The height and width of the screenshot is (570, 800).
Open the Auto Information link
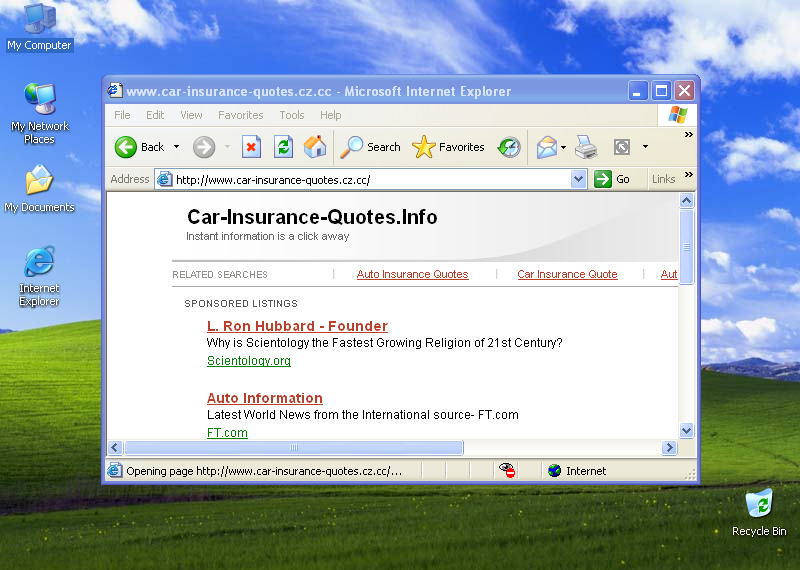point(265,398)
